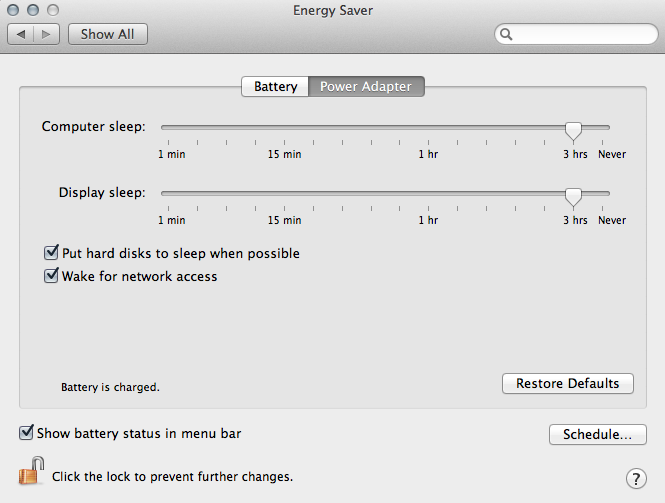Click the Show All button
665x503 pixels.
point(107,34)
